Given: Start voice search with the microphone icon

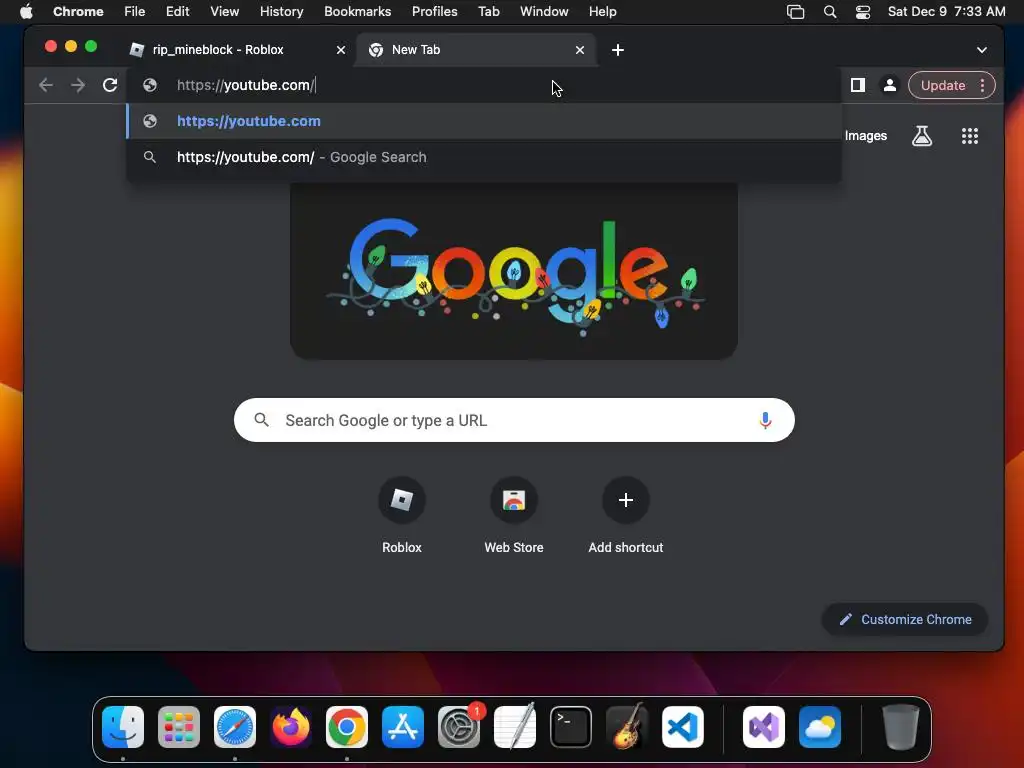Looking at the screenshot, I should pyautogui.click(x=765, y=420).
